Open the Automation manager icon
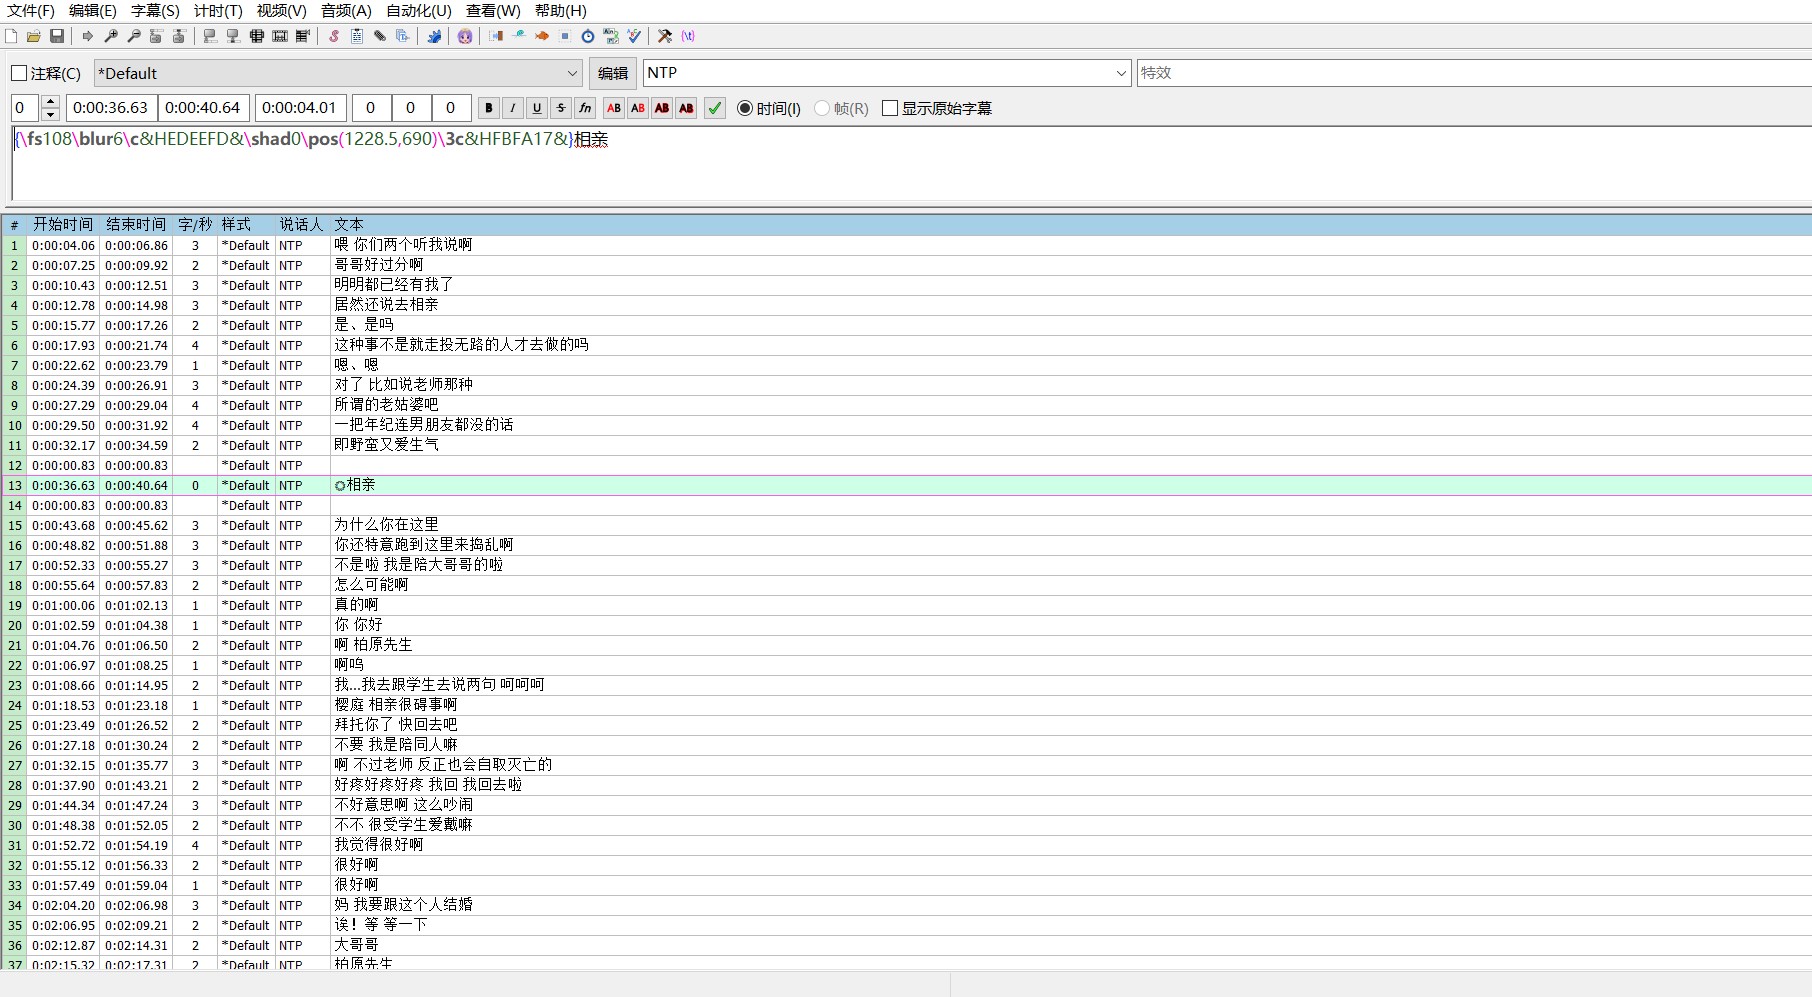 pyautogui.click(x=434, y=36)
